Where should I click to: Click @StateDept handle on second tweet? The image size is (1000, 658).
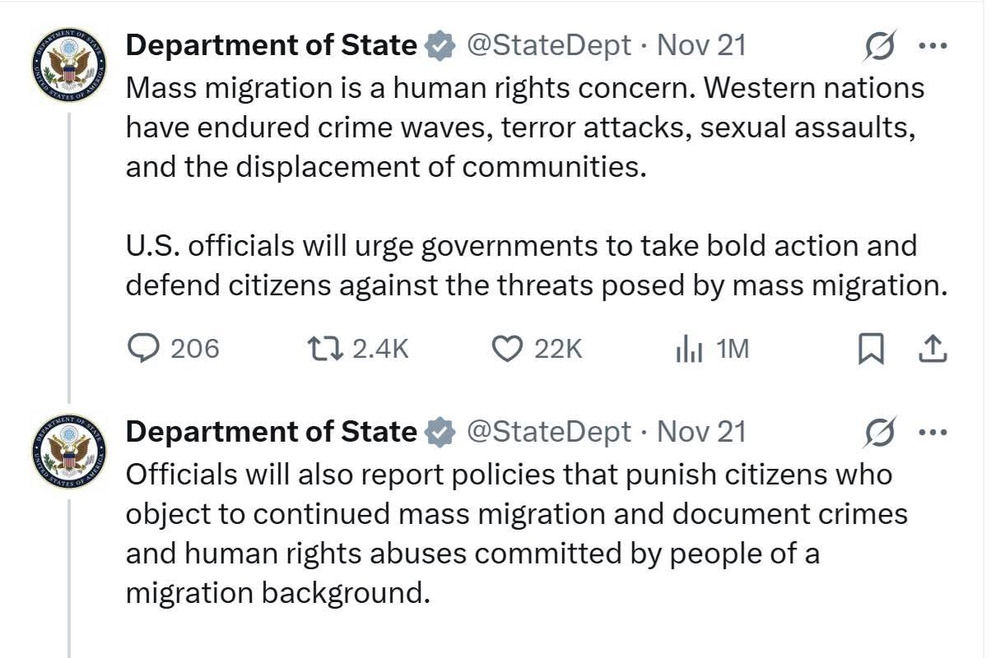pos(549,431)
